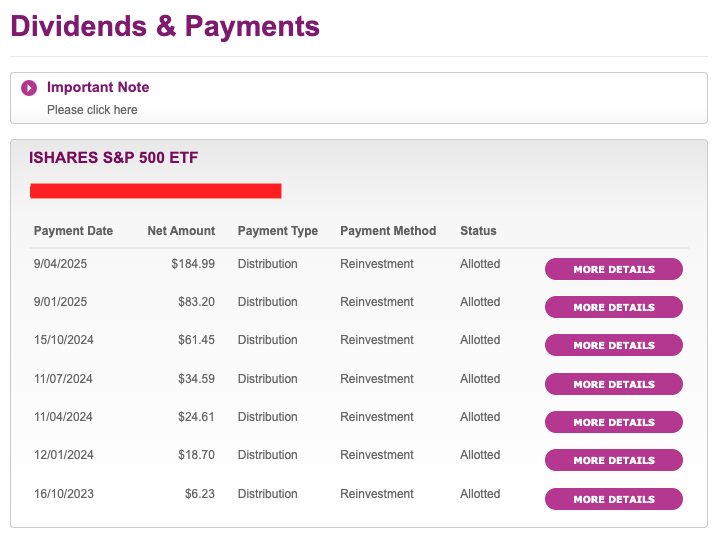Click the Payment Method column header

(388, 231)
